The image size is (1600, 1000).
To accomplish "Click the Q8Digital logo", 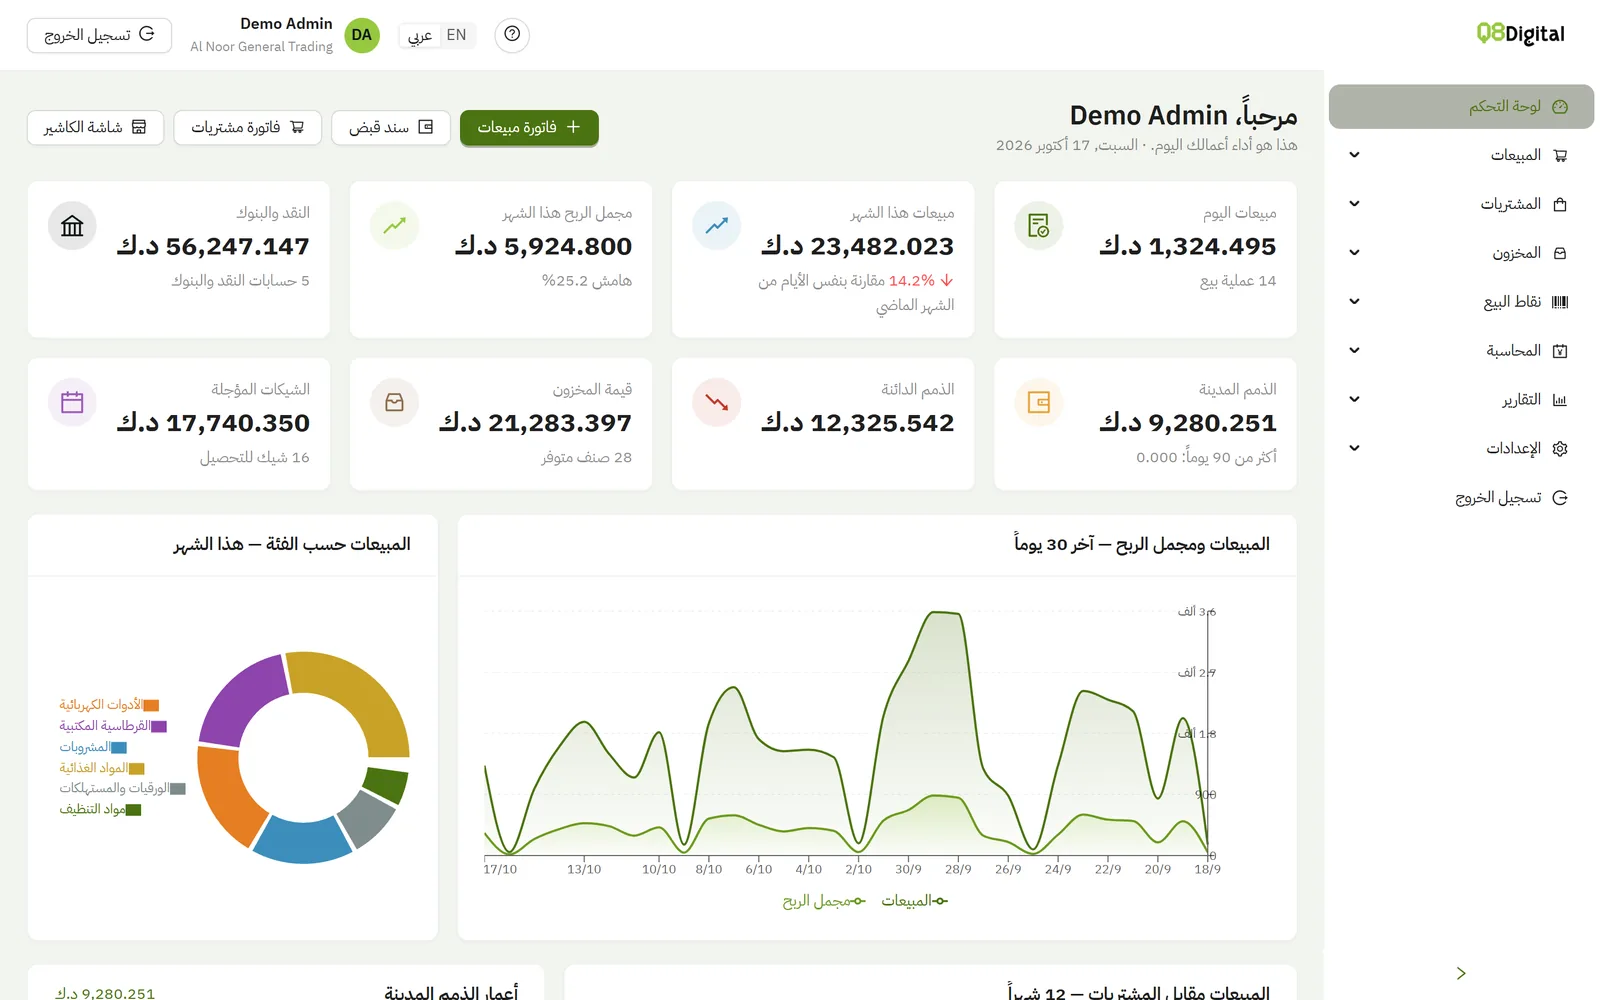I will click(1521, 34).
